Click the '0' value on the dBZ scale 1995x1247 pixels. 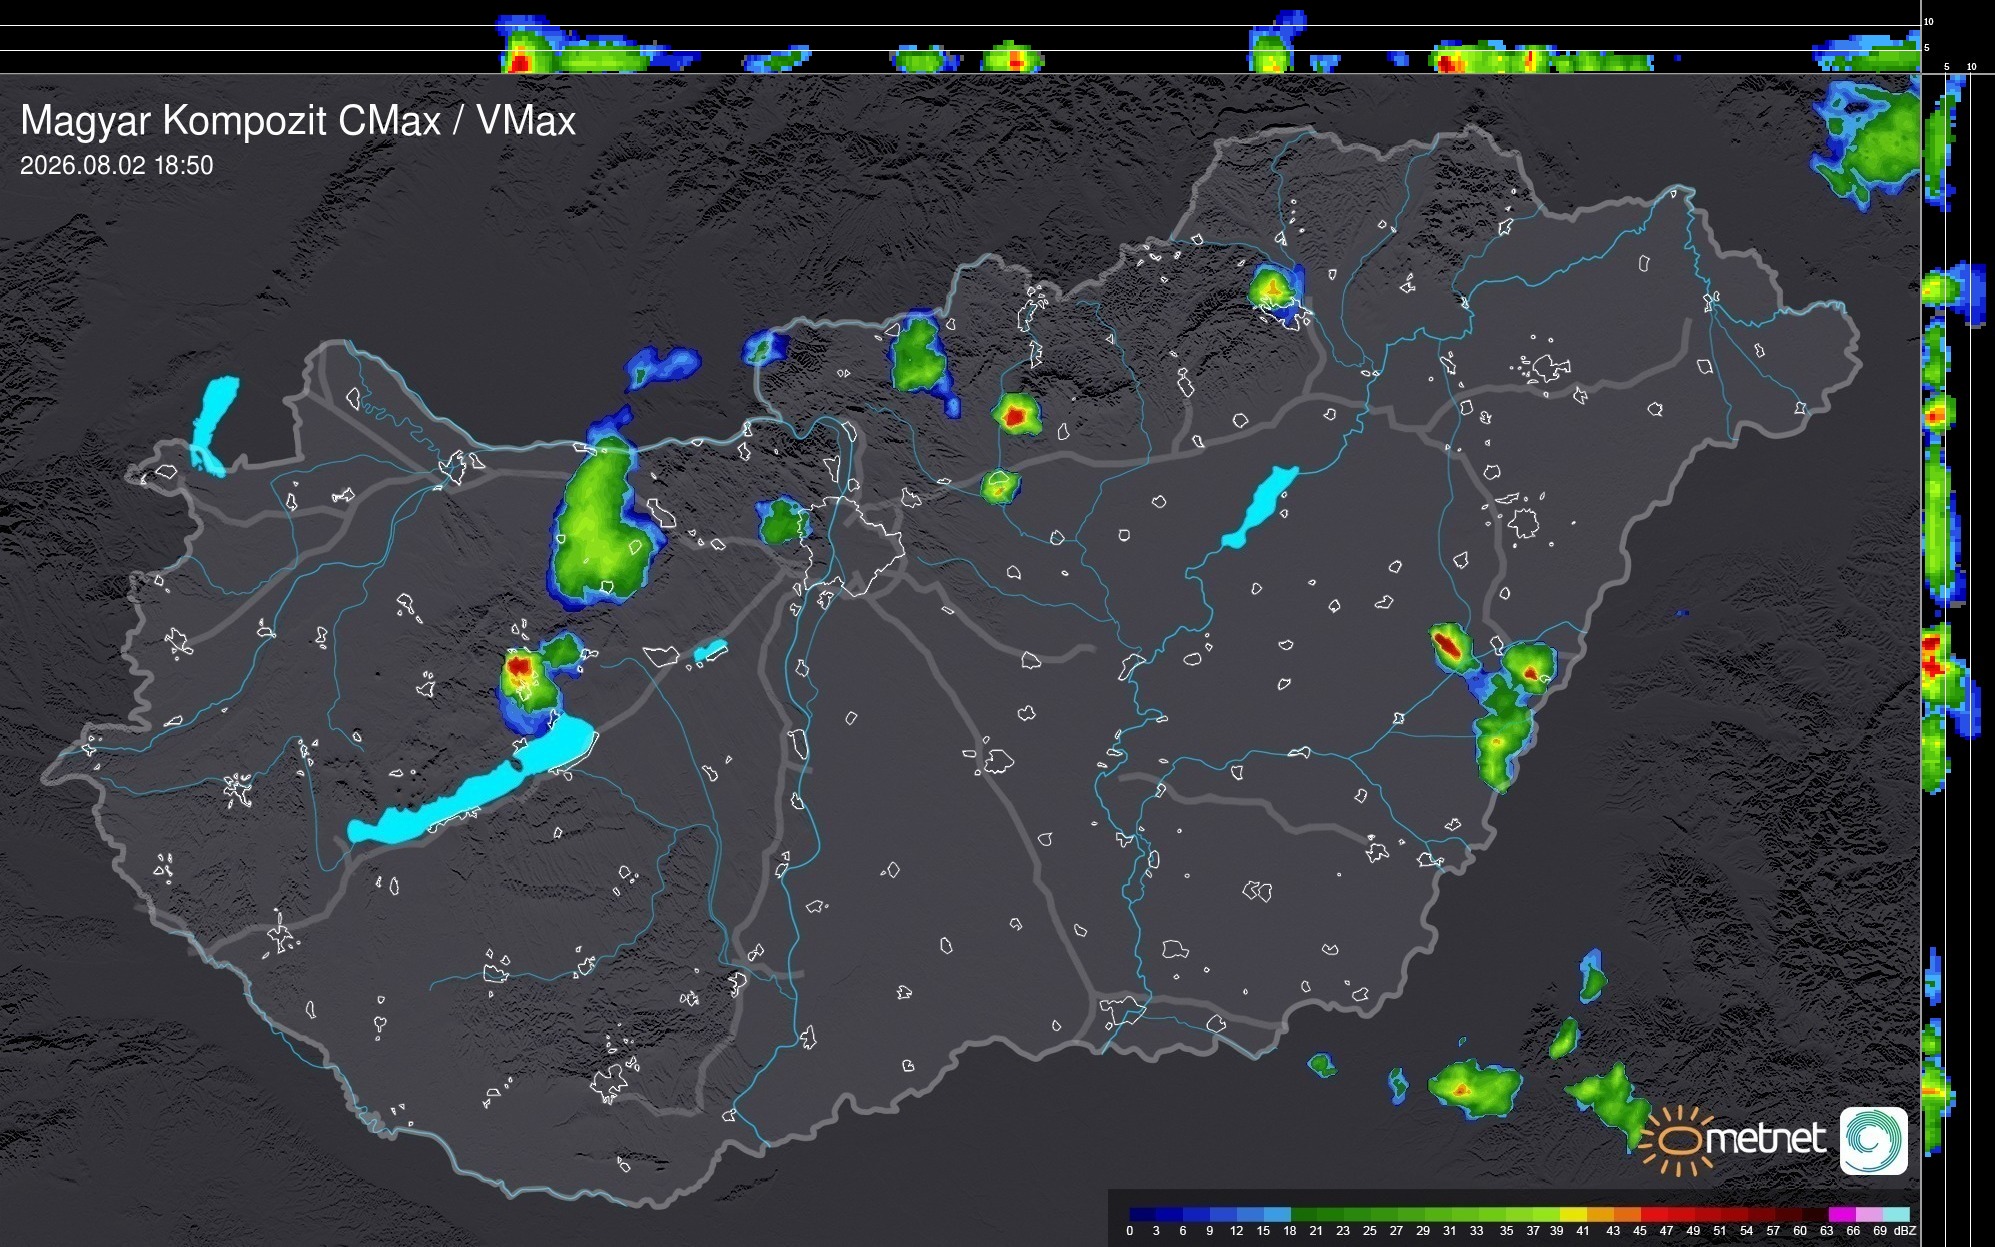click(x=1130, y=1231)
